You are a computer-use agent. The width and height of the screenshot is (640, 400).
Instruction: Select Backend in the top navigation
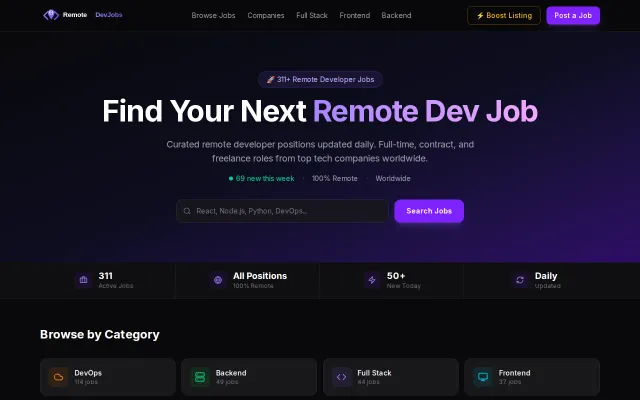(x=396, y=16)
